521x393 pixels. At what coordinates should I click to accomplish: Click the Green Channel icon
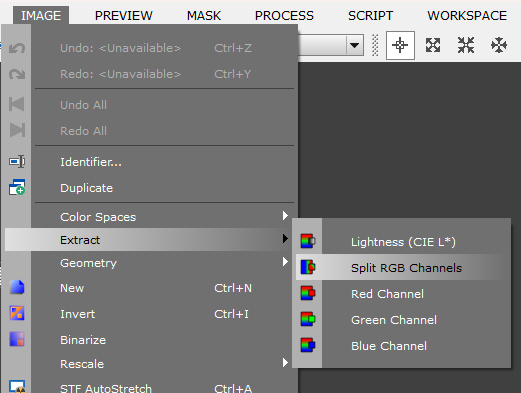308,319
